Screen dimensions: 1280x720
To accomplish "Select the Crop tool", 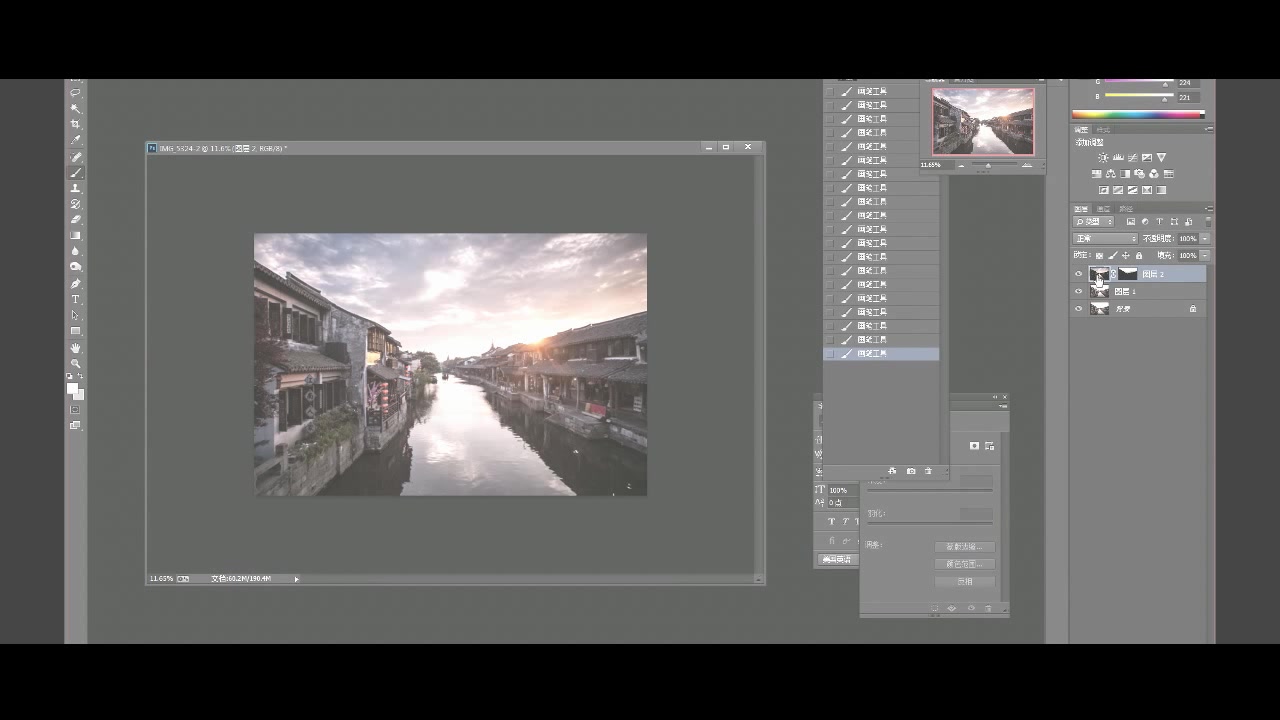I will (x=75, y=125).
